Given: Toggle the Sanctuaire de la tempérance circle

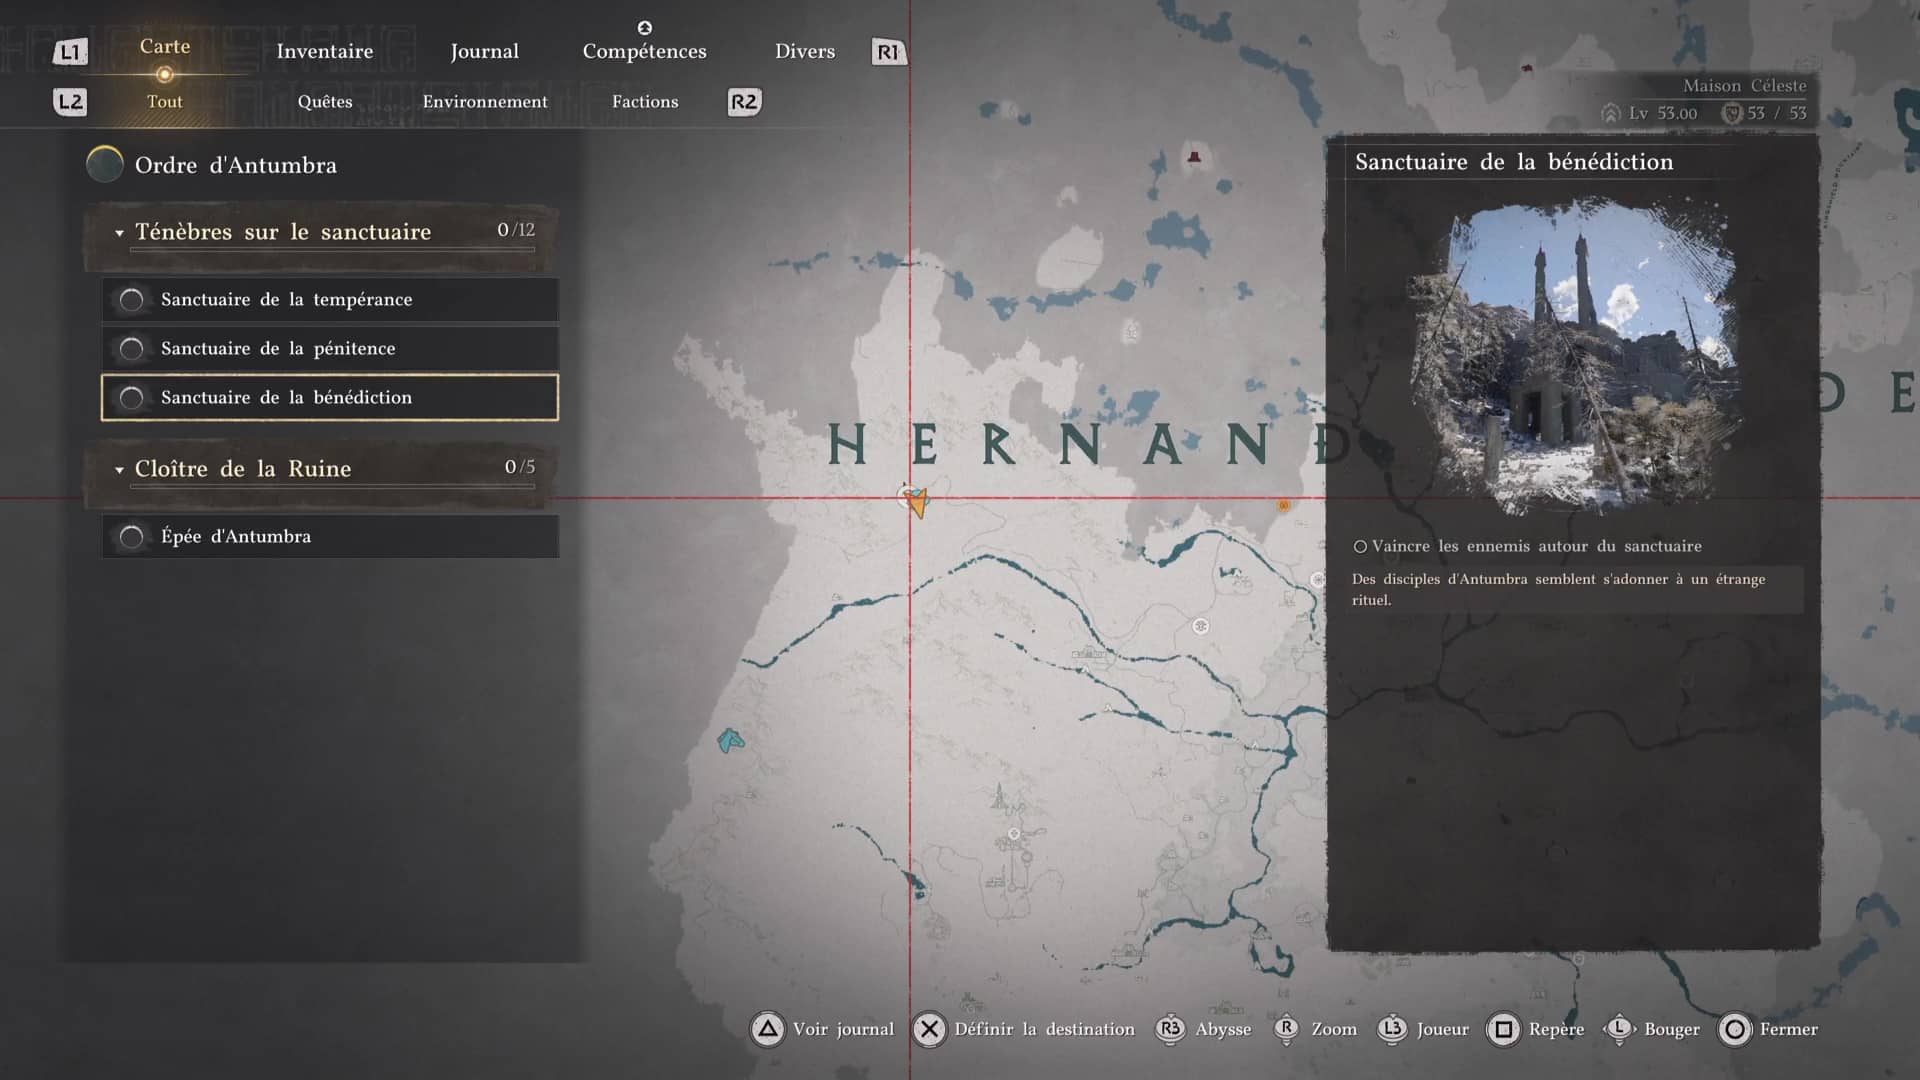Looking at the screenshot, I should [x=131, y=300].
